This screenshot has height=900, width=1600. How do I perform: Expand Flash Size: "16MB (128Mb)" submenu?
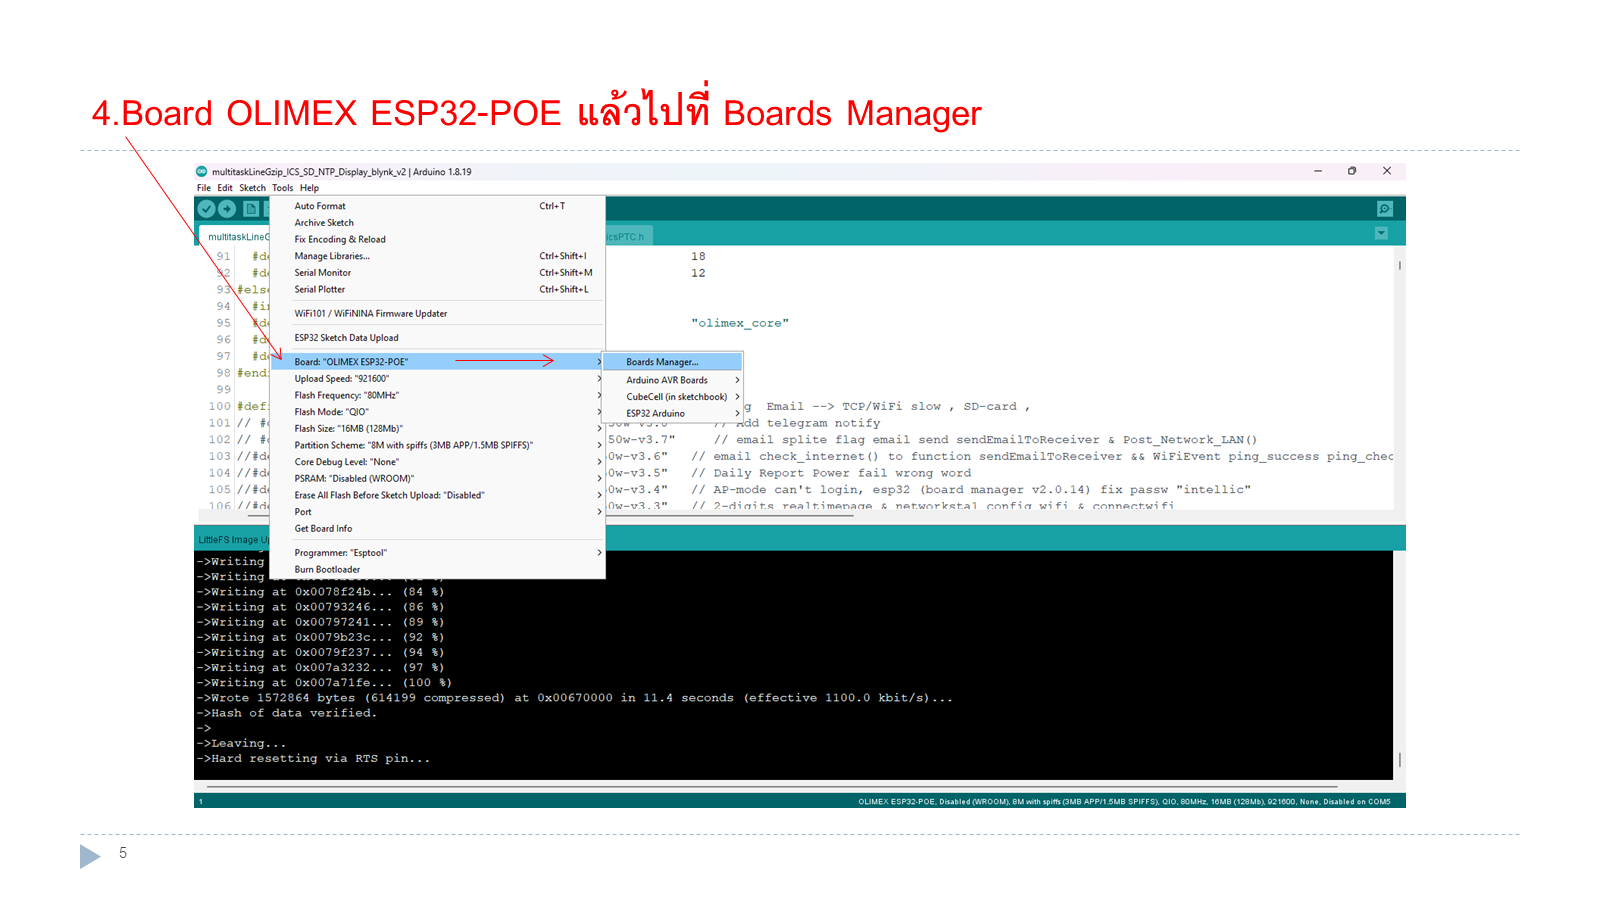[438, 429]
